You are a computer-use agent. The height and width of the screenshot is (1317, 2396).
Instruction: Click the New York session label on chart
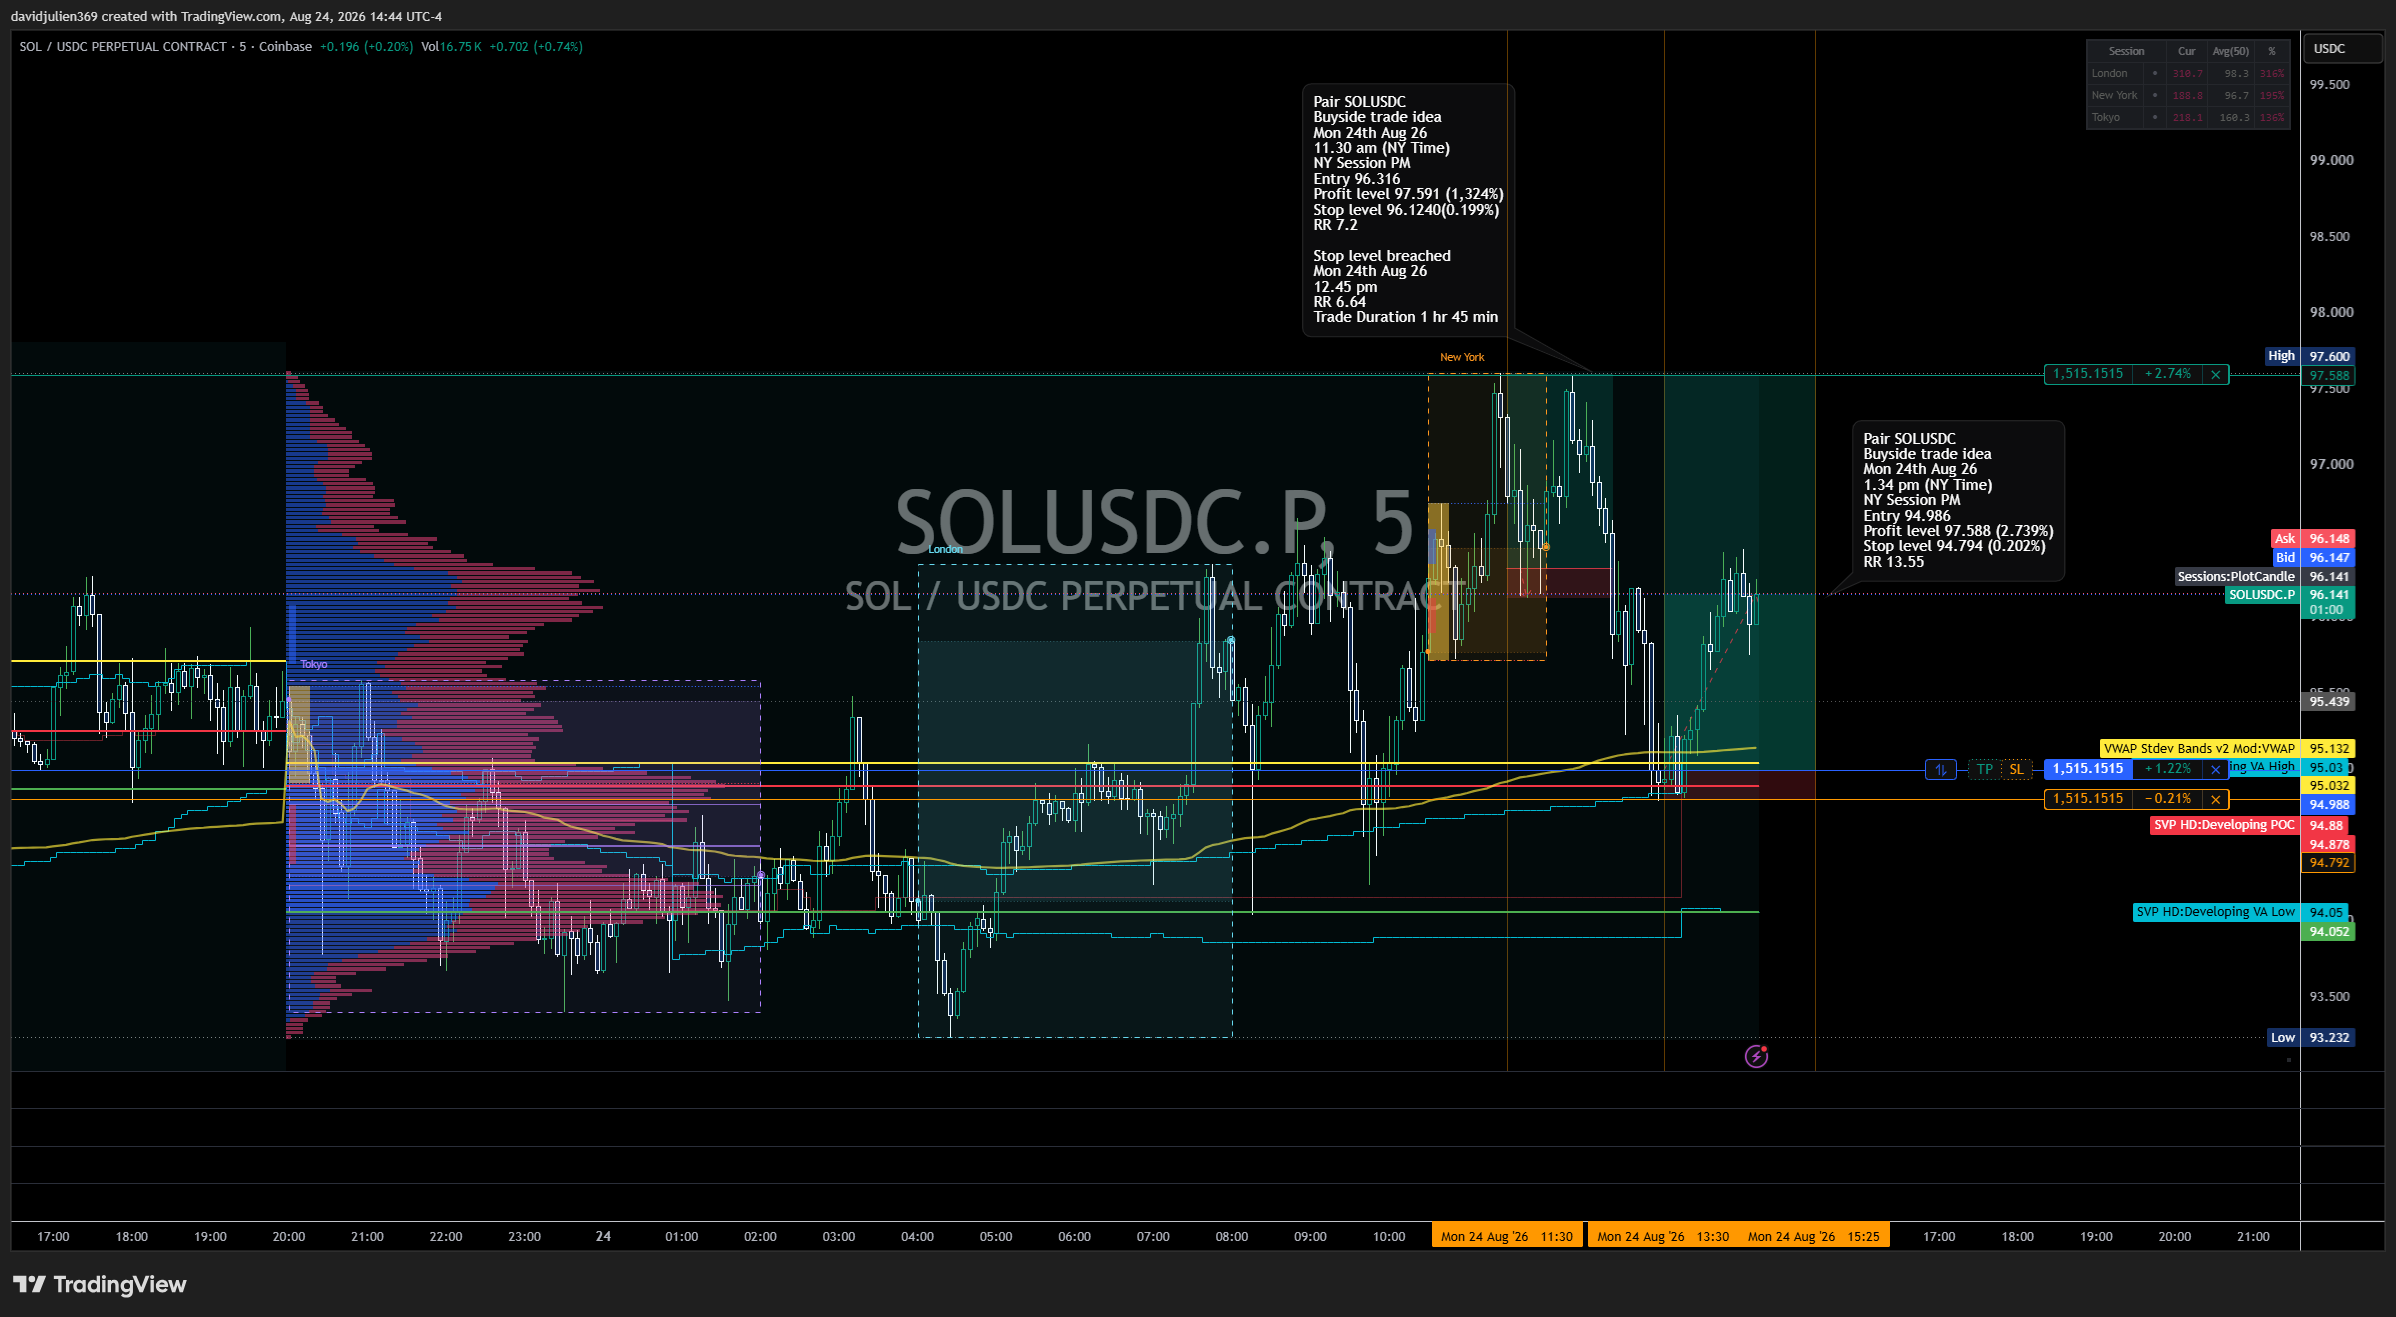click(1461, 357)
